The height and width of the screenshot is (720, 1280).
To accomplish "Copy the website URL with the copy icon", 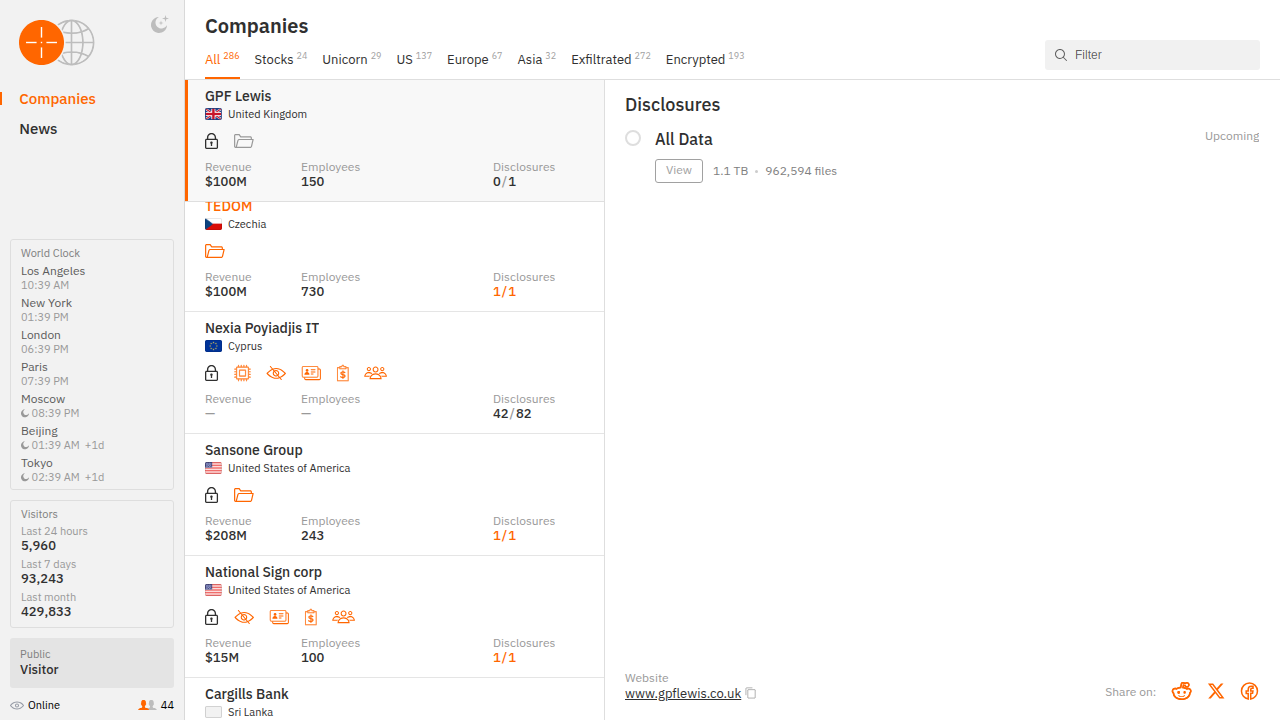I will [751, 693].
